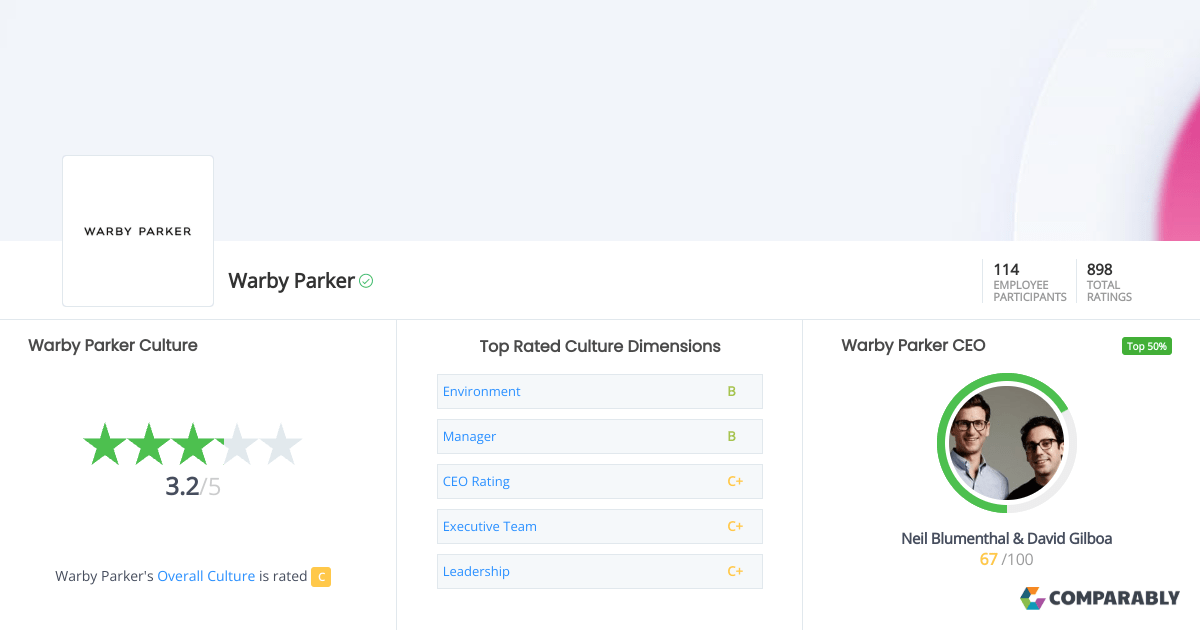Viewport: 1200px width, 630px height.
Task: Open the Leadership dimension row
Action: click(600, 571)
